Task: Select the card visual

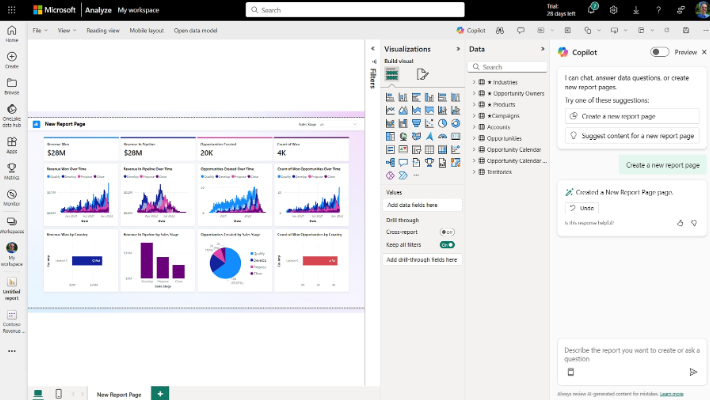Action: [x=456, y=136]
